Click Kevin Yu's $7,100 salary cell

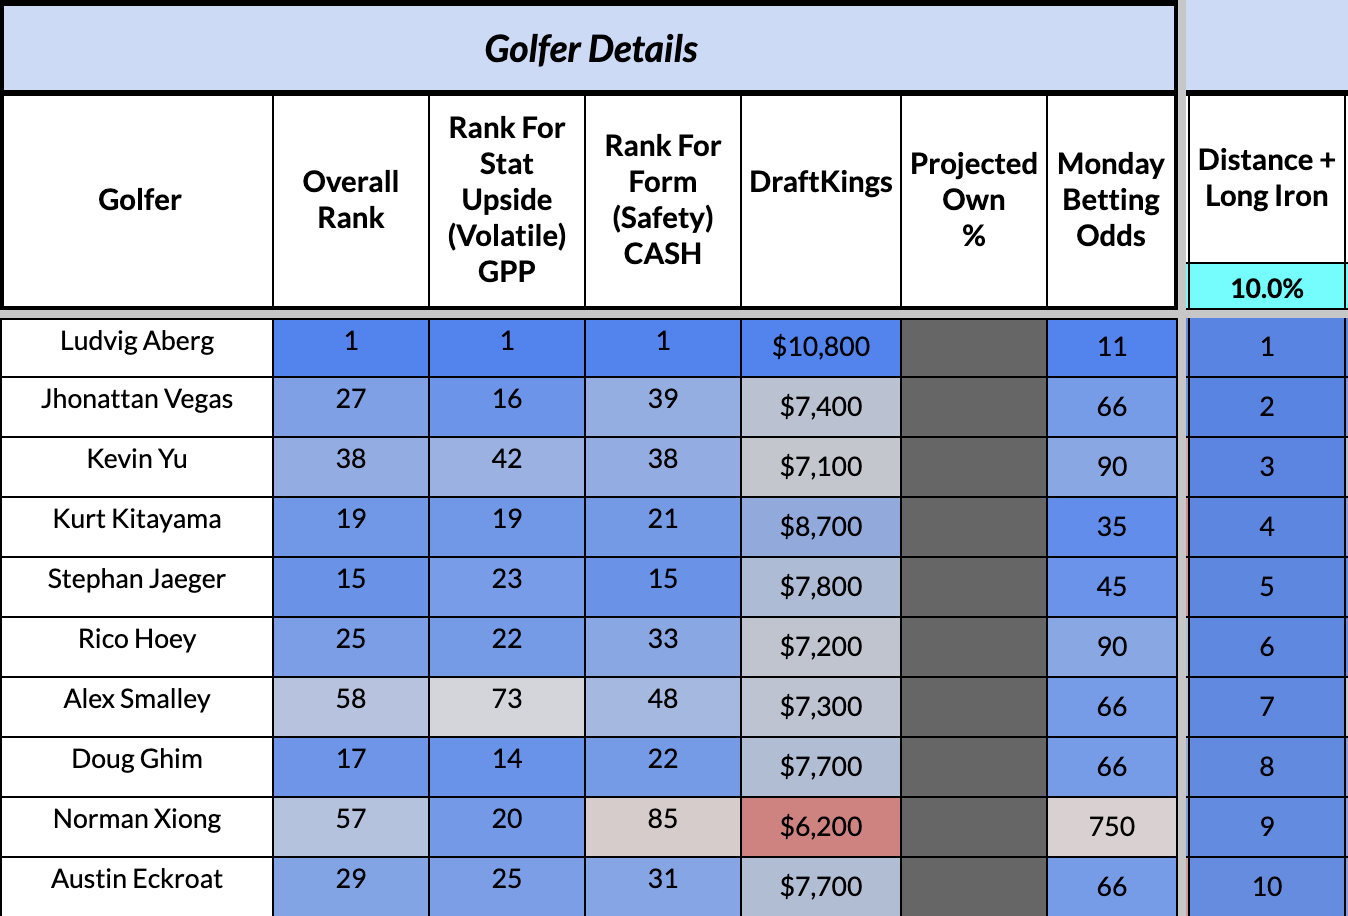[x=821, y=467]
